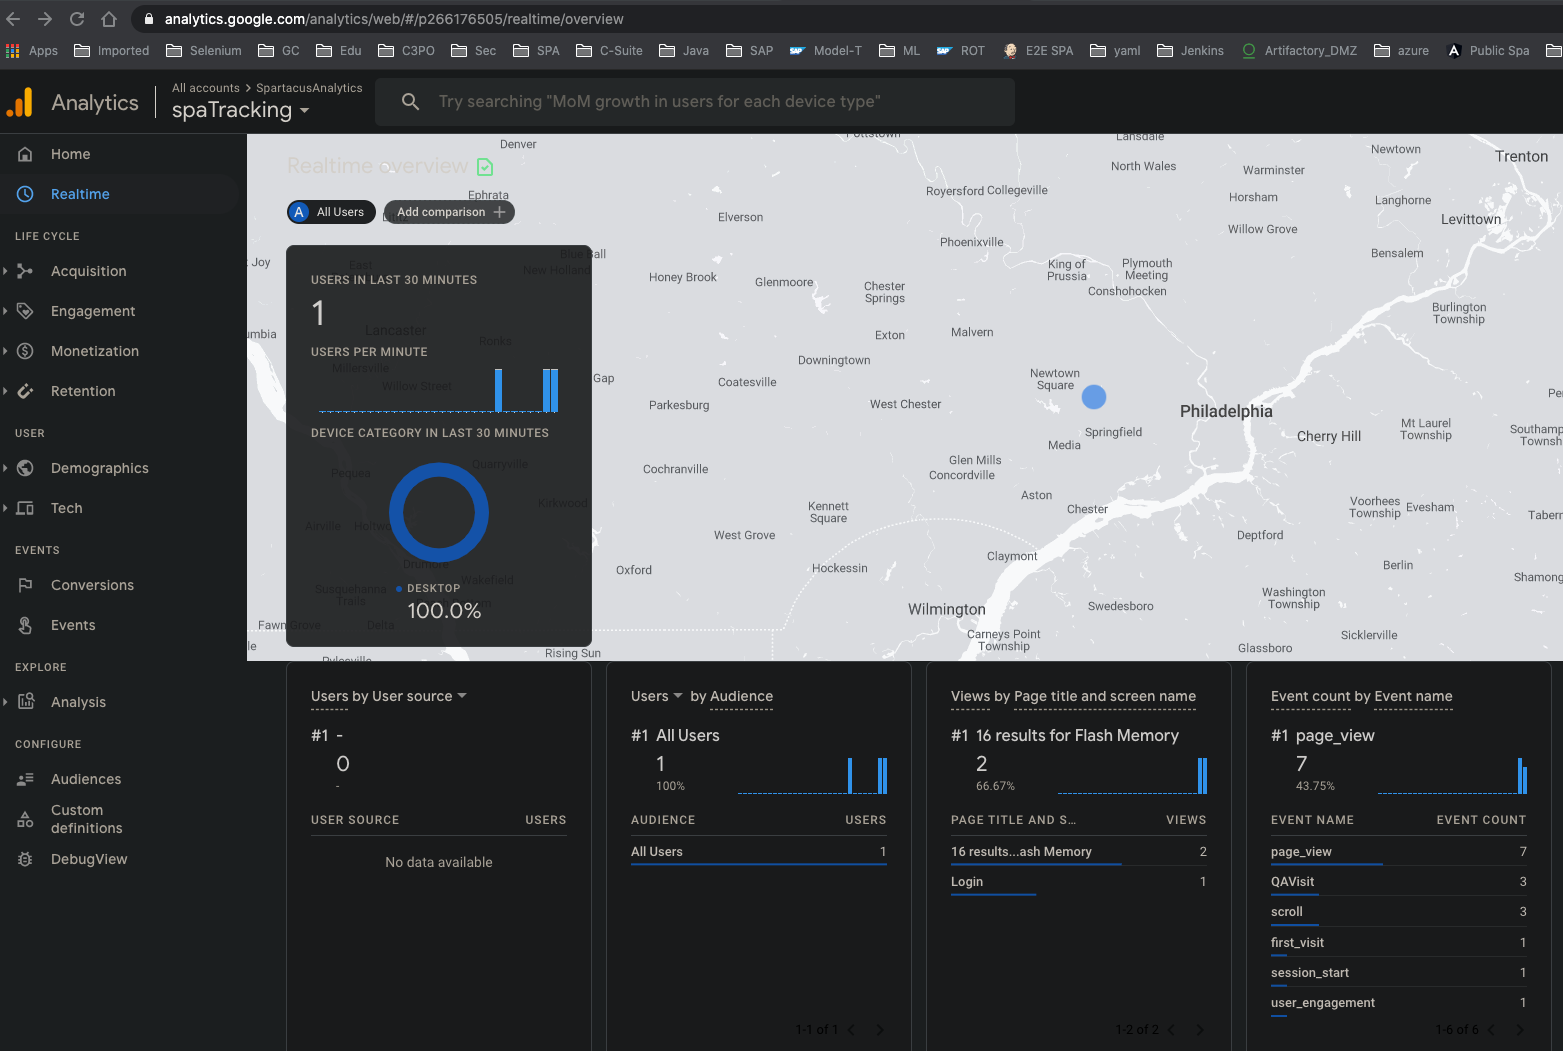The width and height of the screenshot is (1563, 1051).
Task: Reload the page with browser refresh
Action: [x=77, y=19]
